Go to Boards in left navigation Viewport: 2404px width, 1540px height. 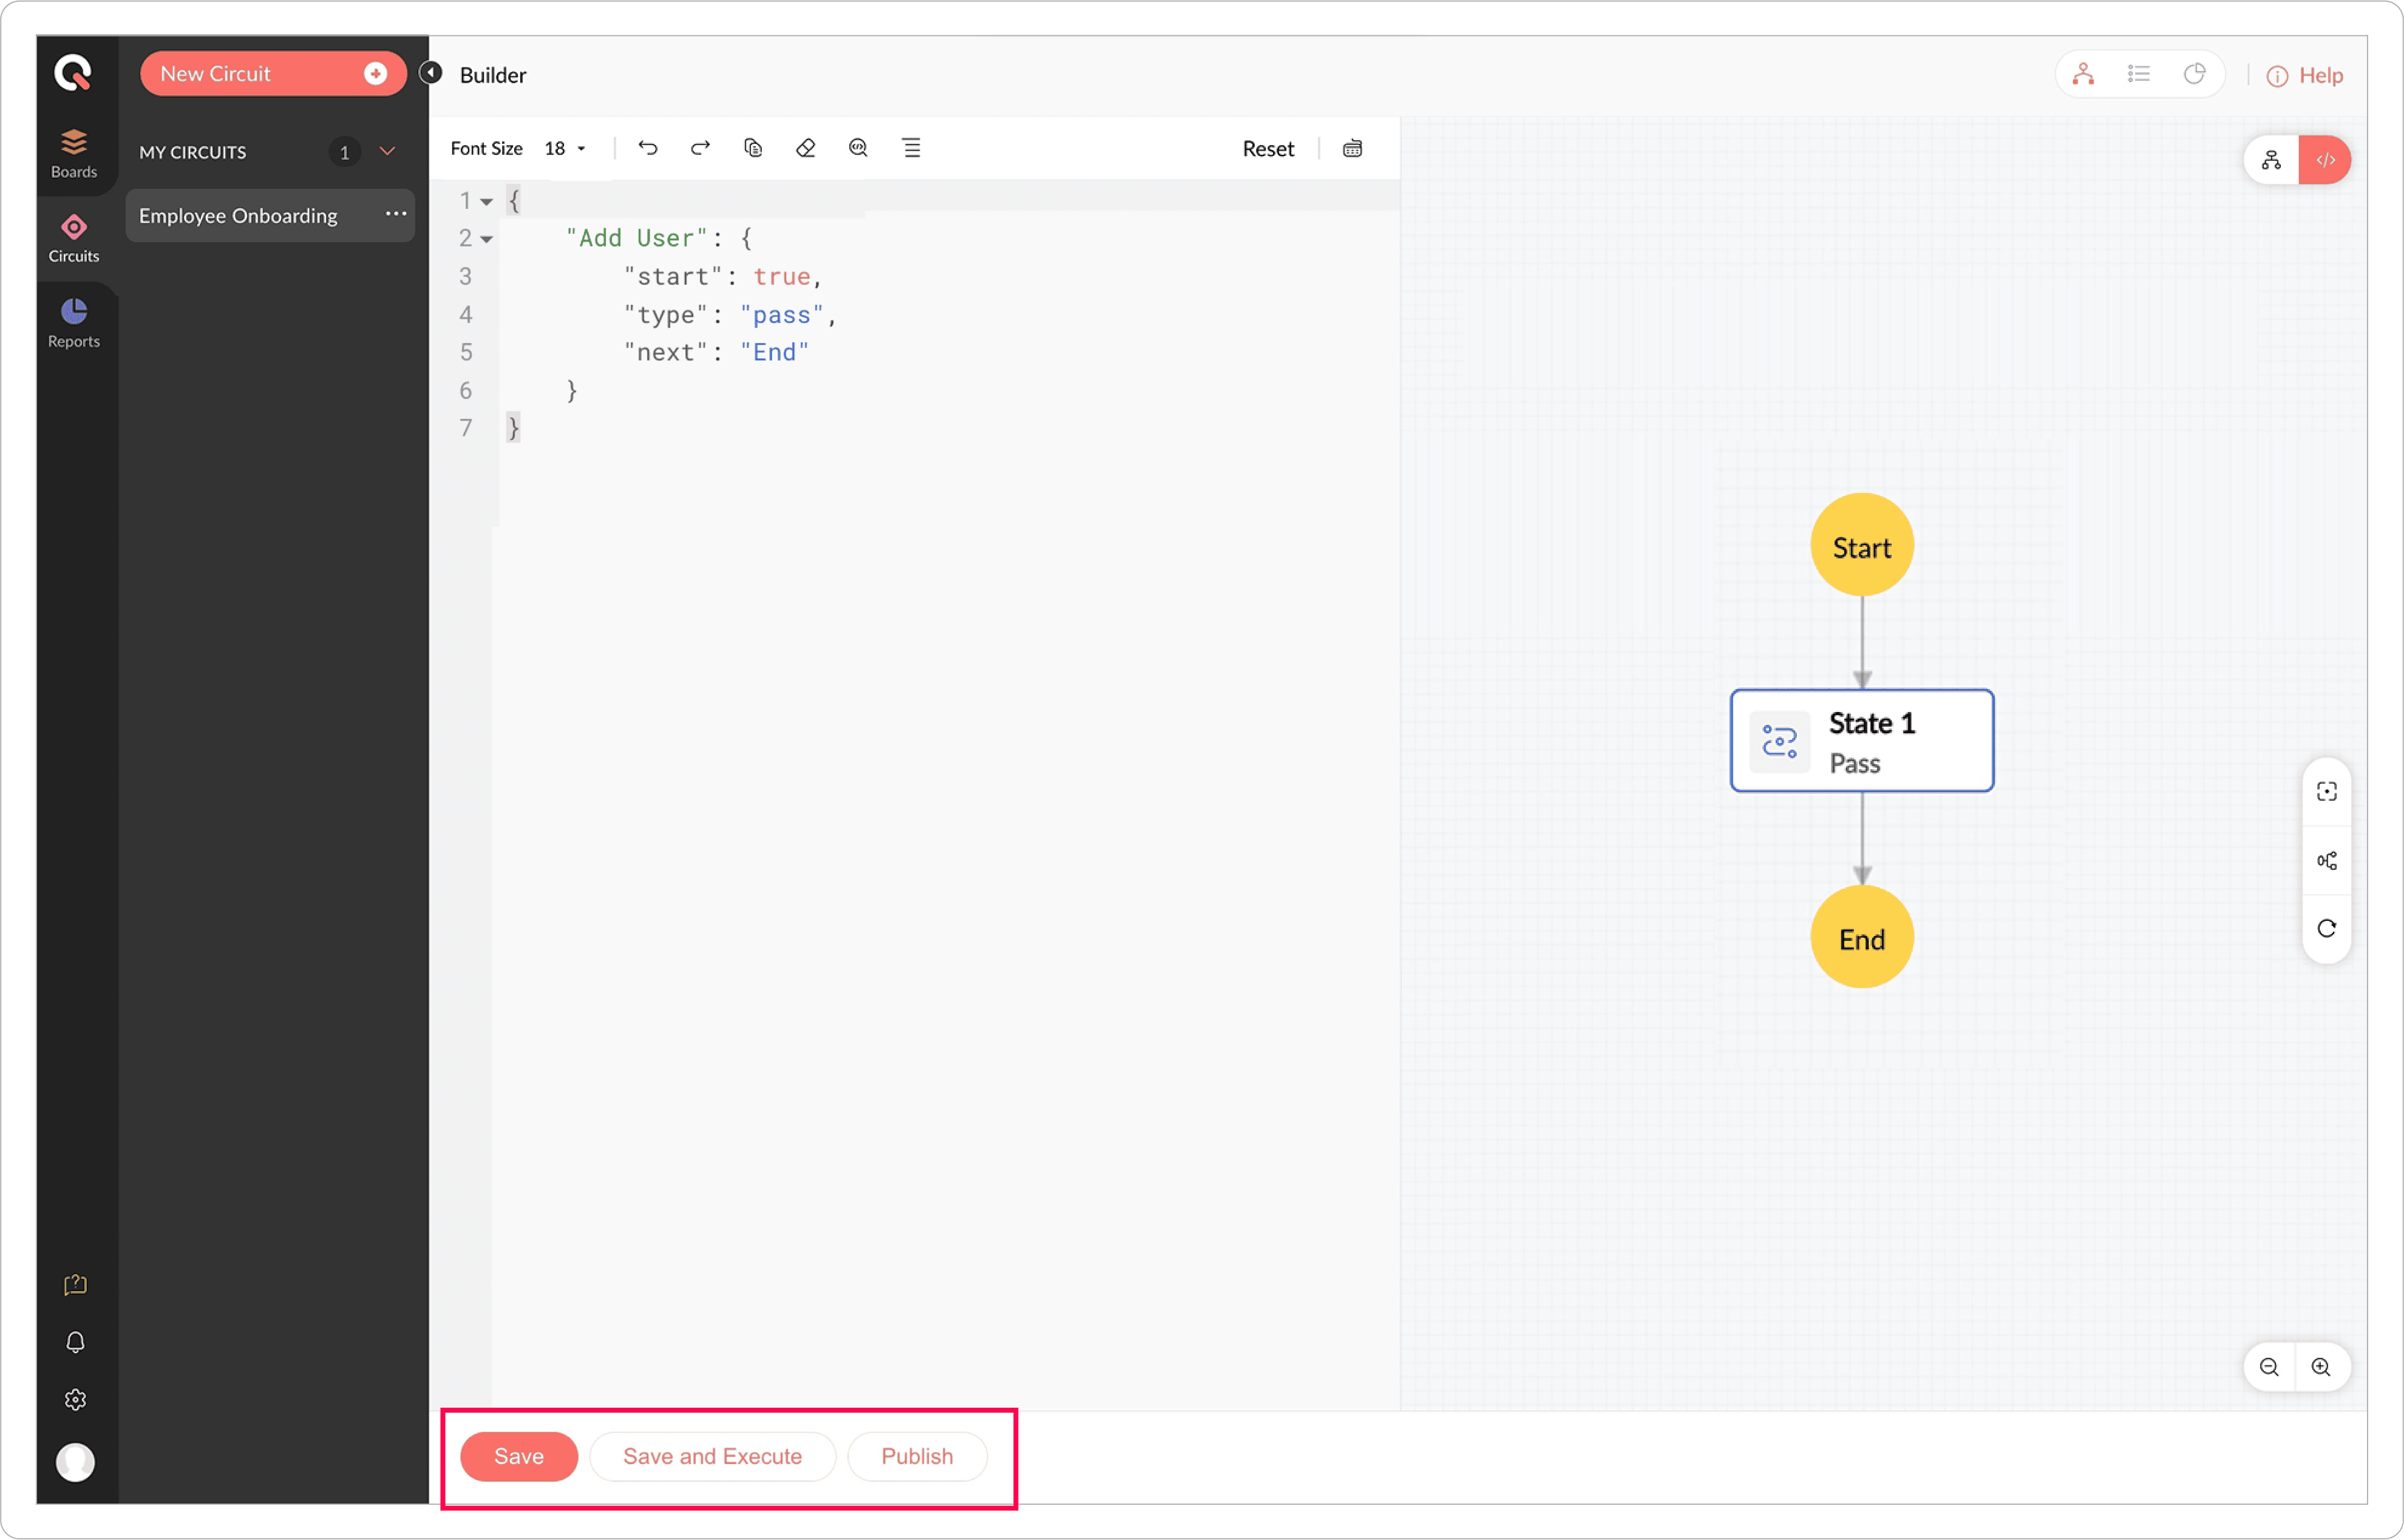click(x=74, y=153)
